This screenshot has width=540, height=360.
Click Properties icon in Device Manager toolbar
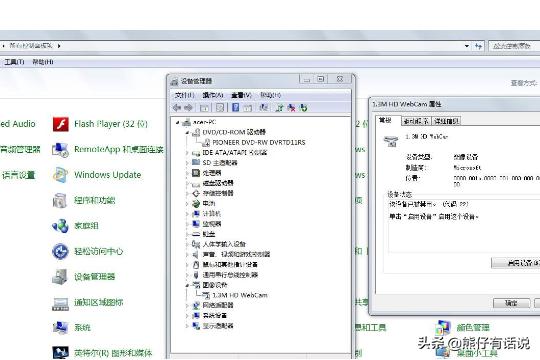pos(220,108)
